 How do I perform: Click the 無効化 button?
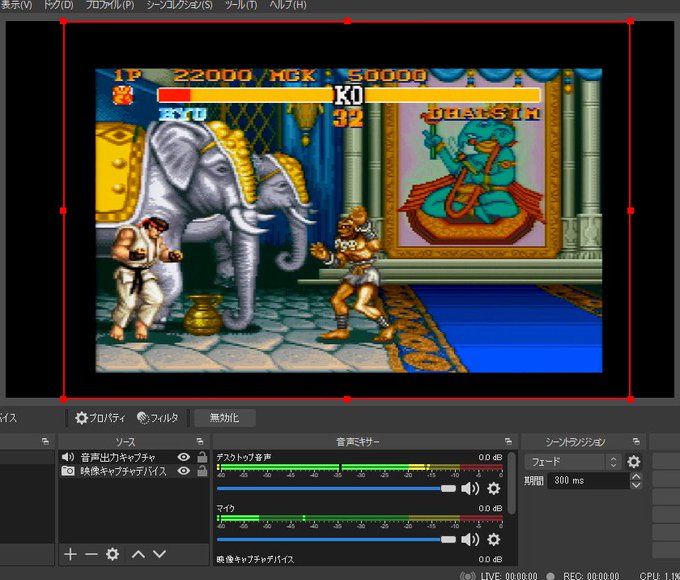[225, 418]
